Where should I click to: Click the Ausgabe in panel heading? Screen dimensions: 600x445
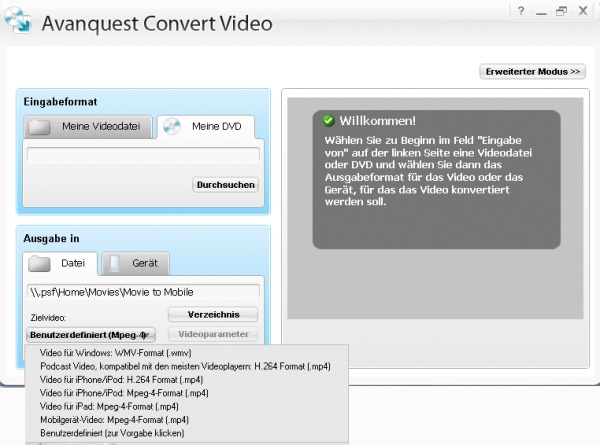pyautogui.click(x=51, y=238)
